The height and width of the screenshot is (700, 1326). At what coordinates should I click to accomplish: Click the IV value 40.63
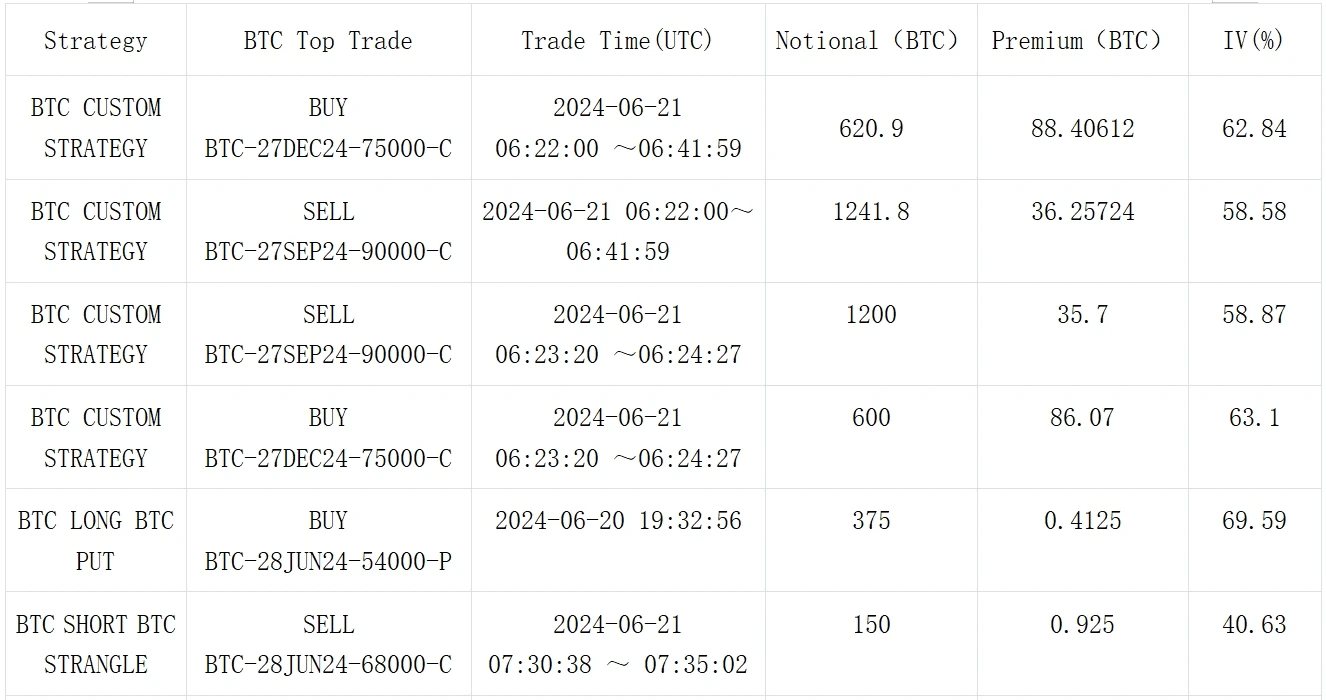(x=1254, y=625)
